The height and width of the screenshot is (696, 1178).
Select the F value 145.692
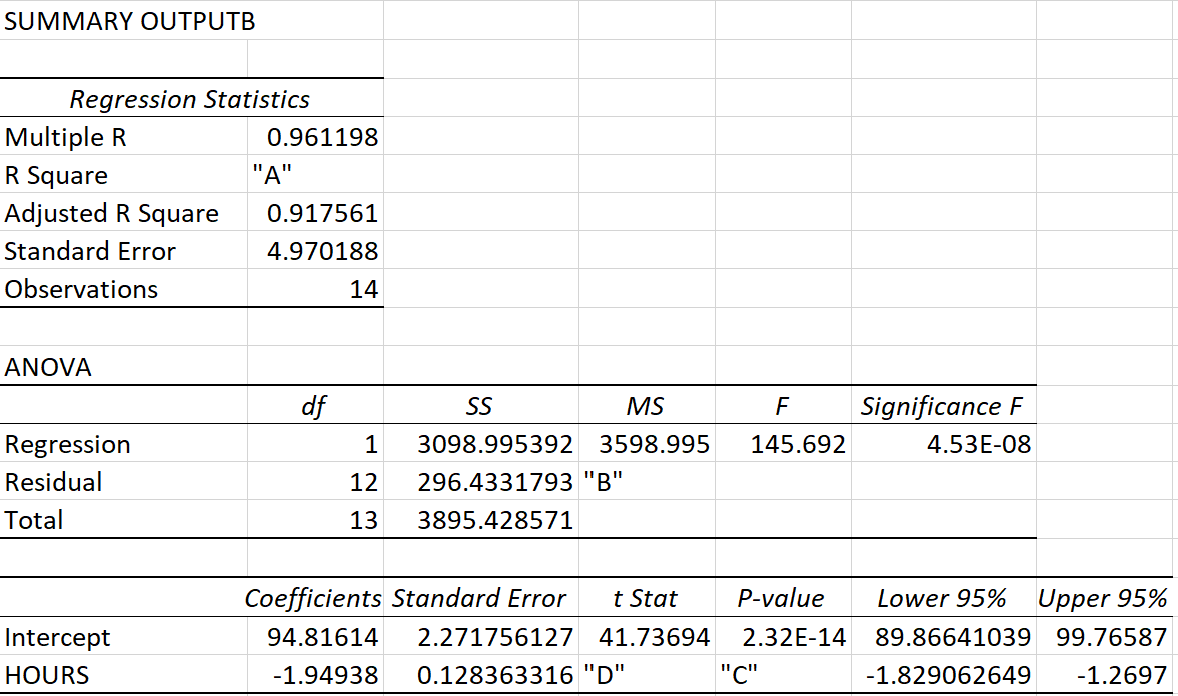coord(798,444)
